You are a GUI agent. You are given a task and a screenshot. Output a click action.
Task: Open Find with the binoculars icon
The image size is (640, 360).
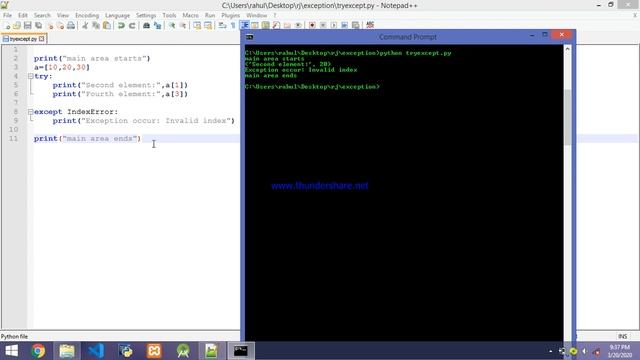146,25
